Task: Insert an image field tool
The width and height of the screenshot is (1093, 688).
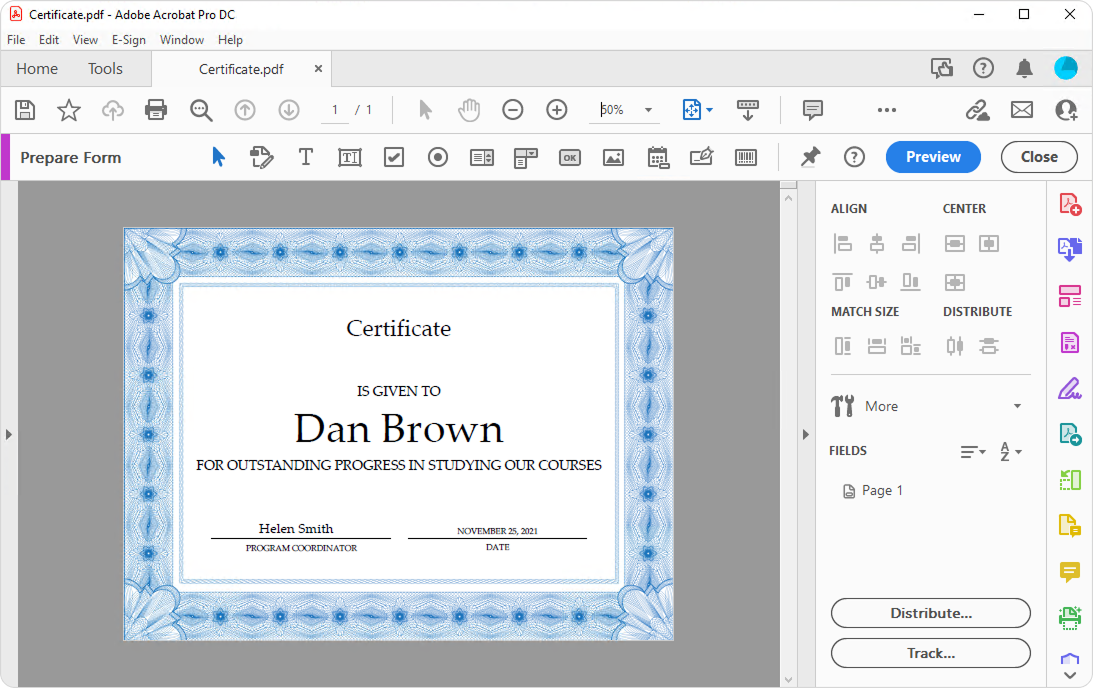Action: click(x=613, y=157)
